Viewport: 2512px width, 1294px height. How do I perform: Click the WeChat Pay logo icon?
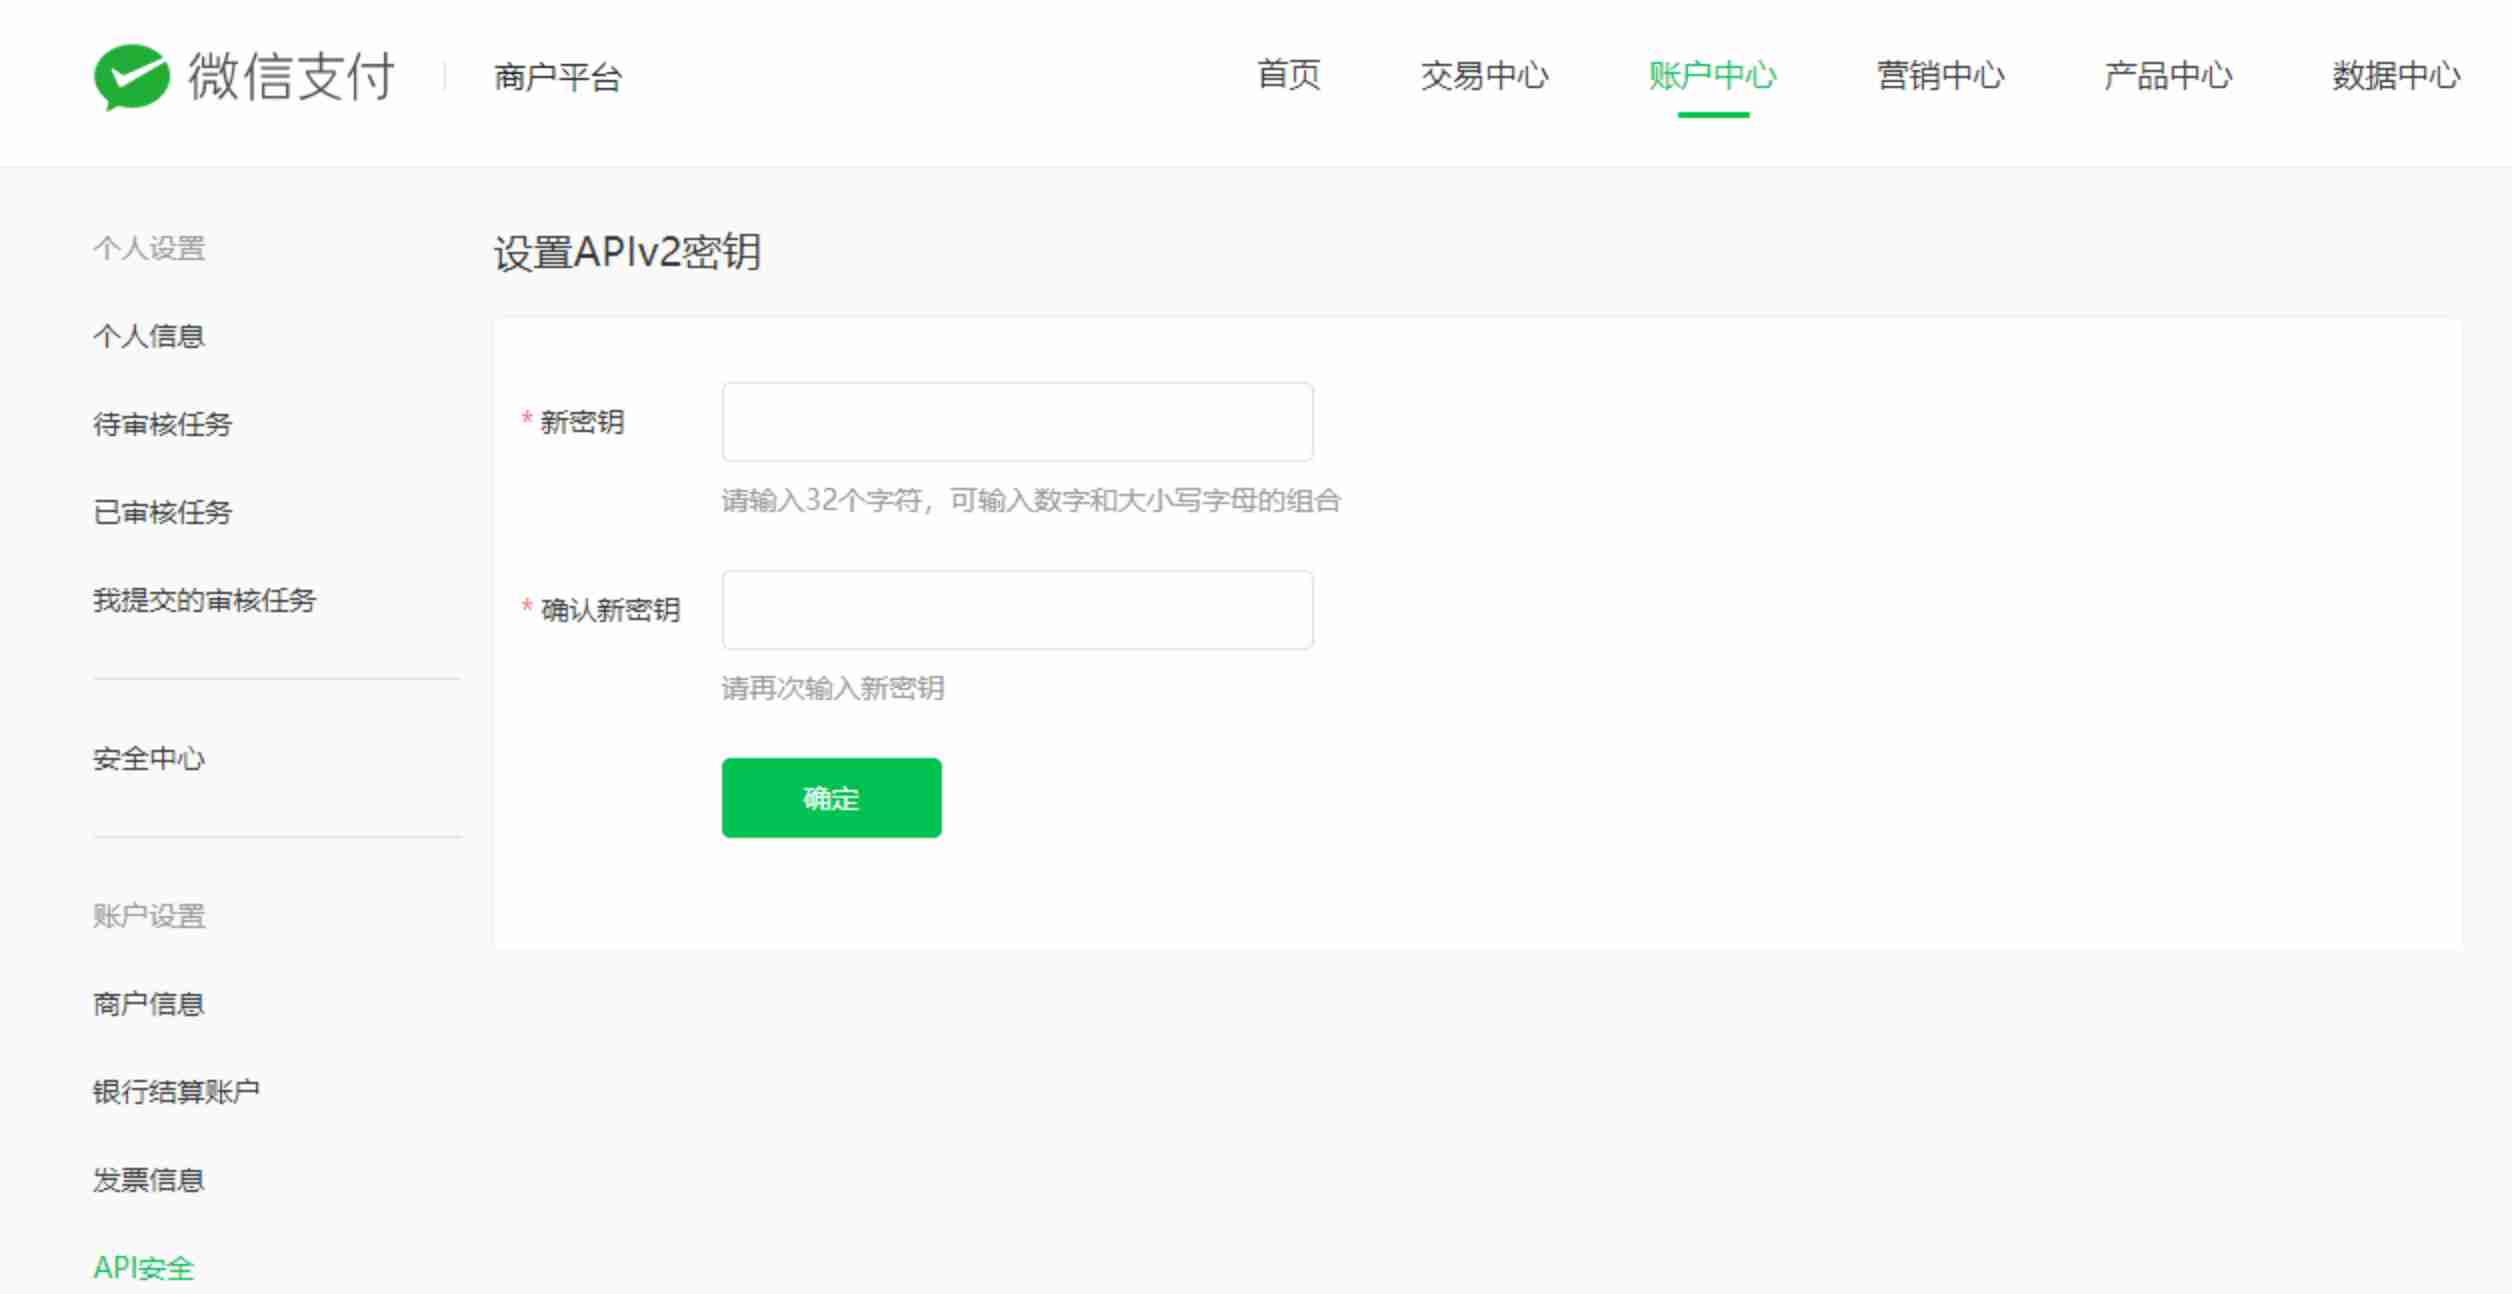131,77
